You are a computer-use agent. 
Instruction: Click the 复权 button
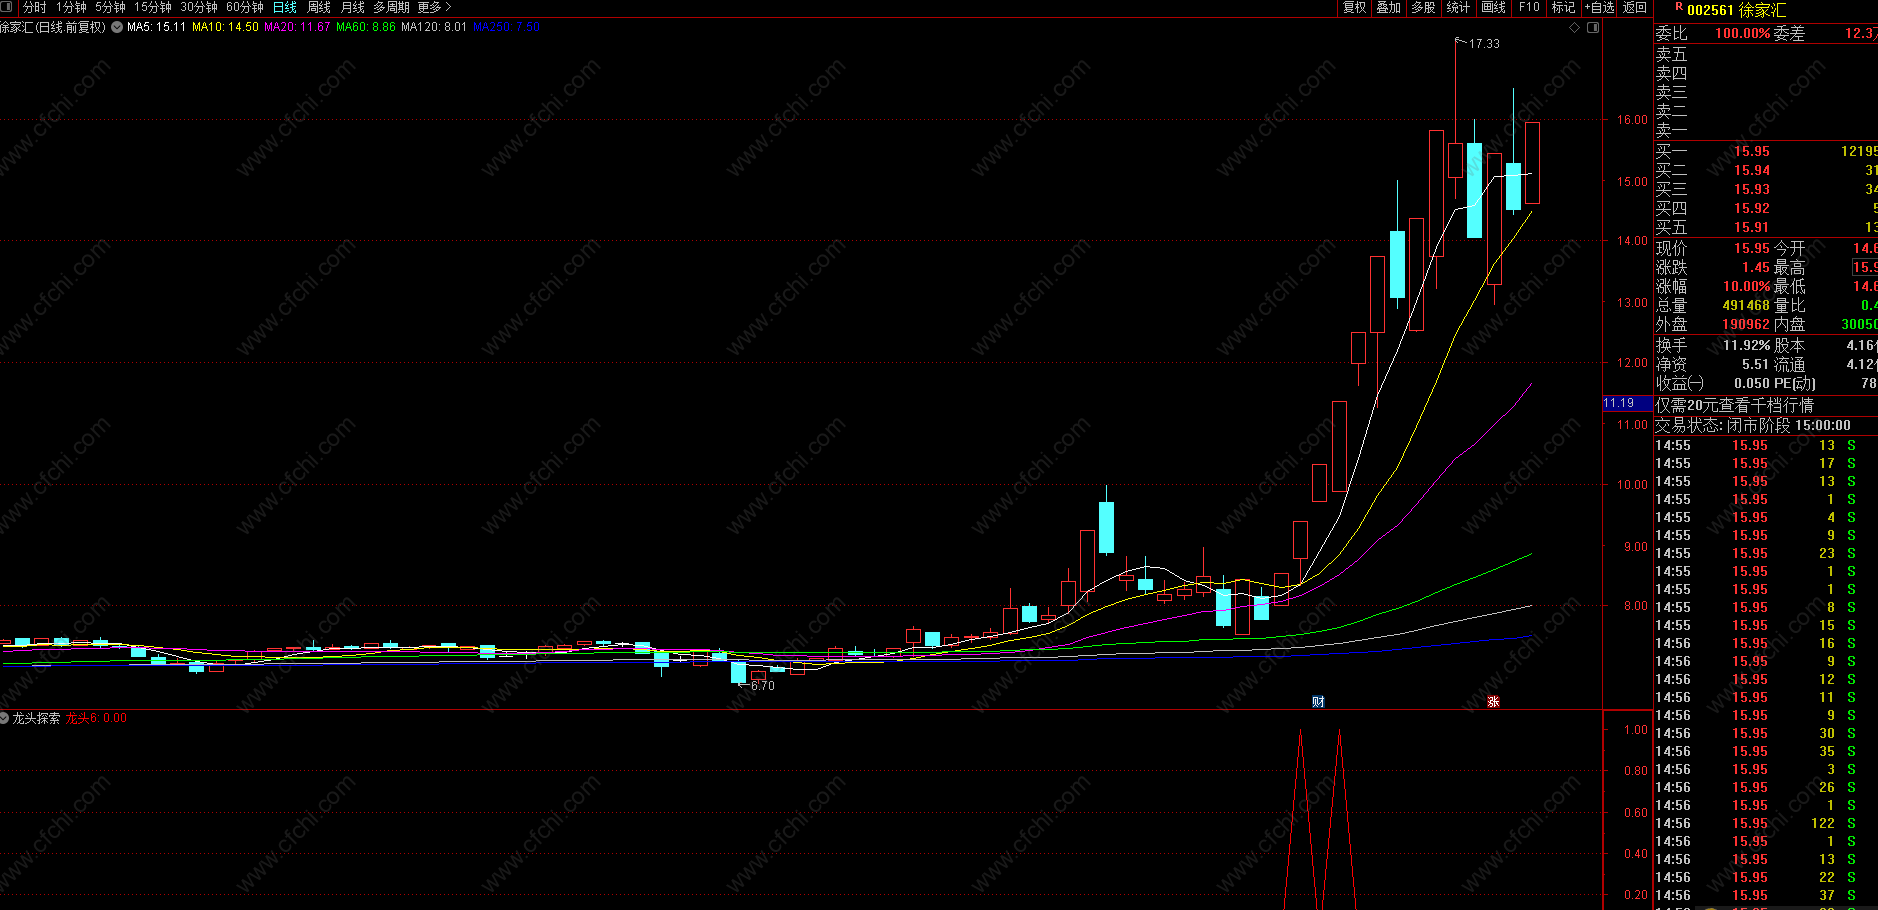(1355, 7)
